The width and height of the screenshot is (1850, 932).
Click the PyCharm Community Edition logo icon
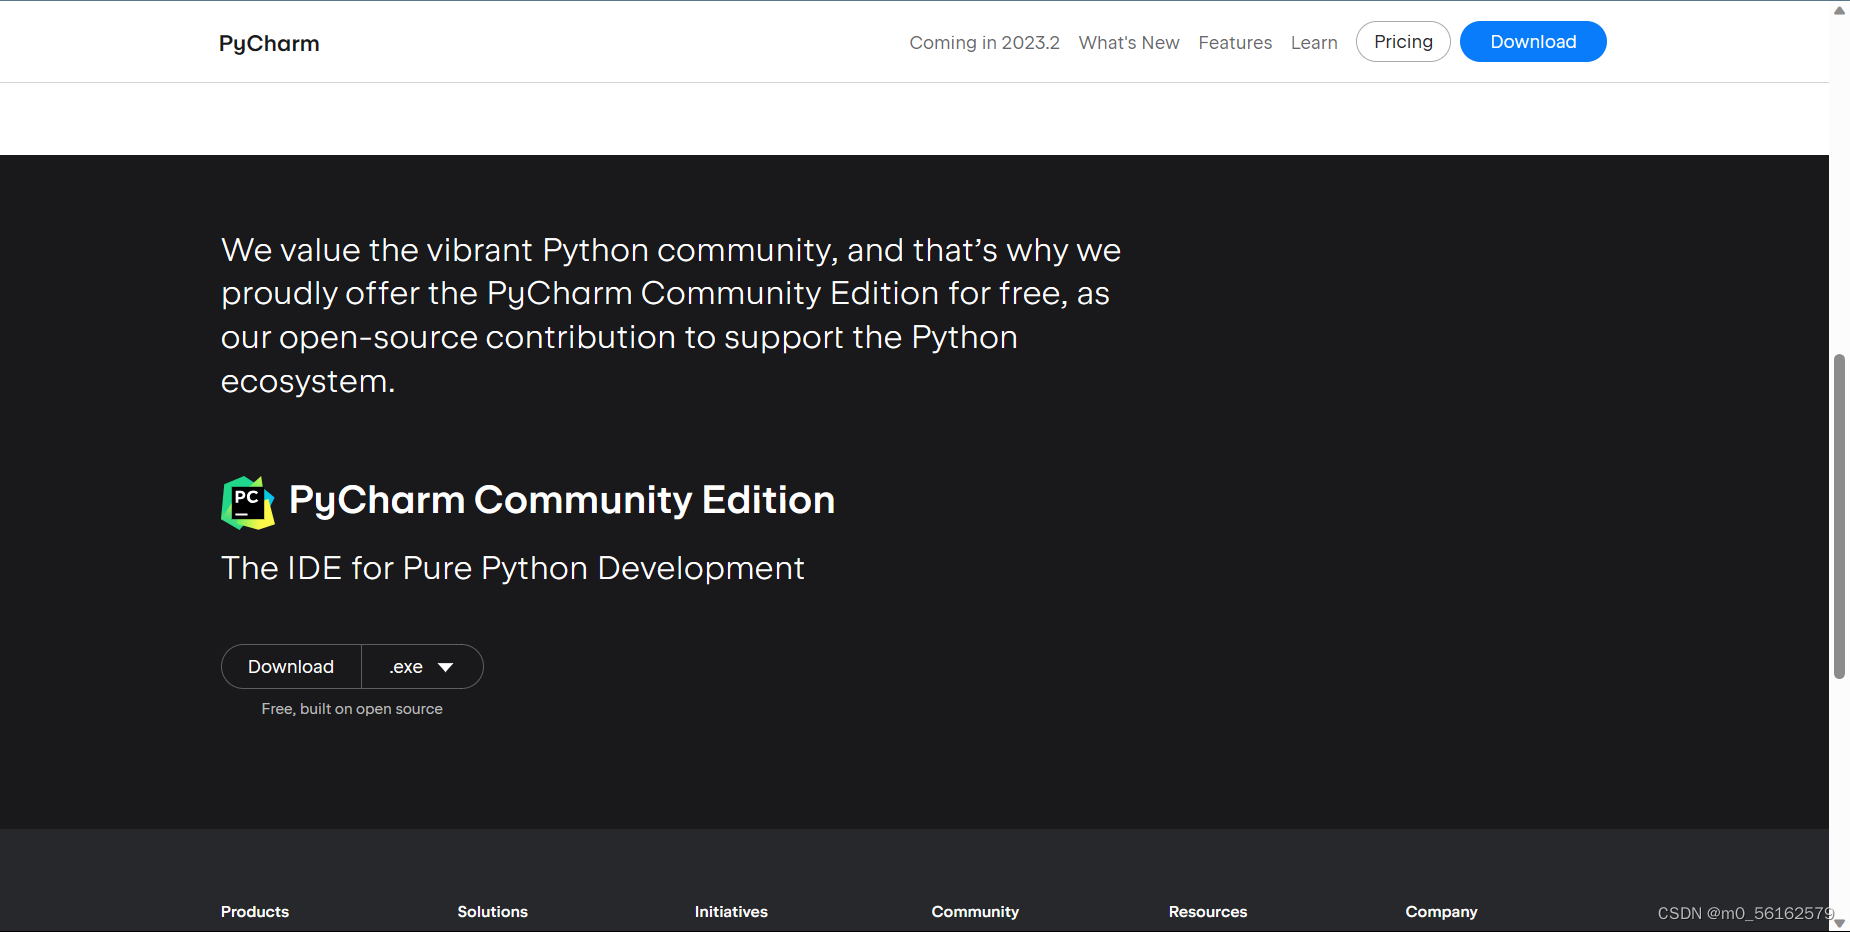[248, 503]
